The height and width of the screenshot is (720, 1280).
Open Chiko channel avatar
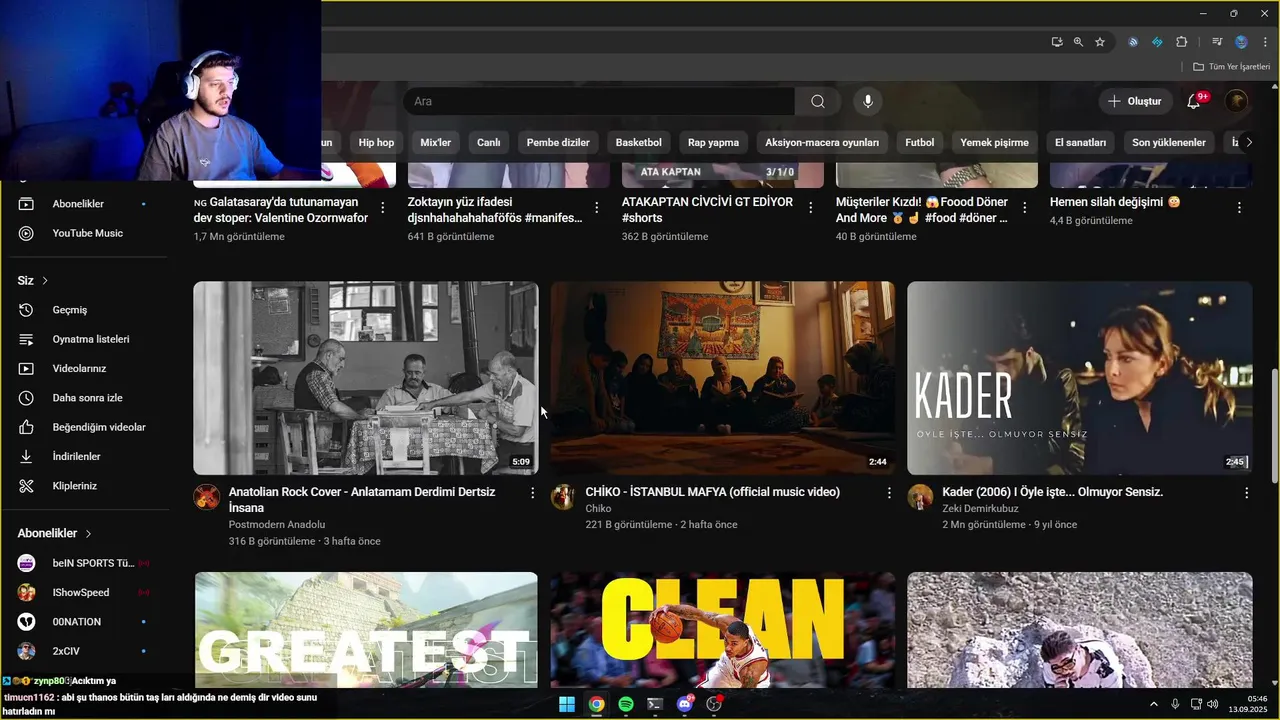[564, 497]
